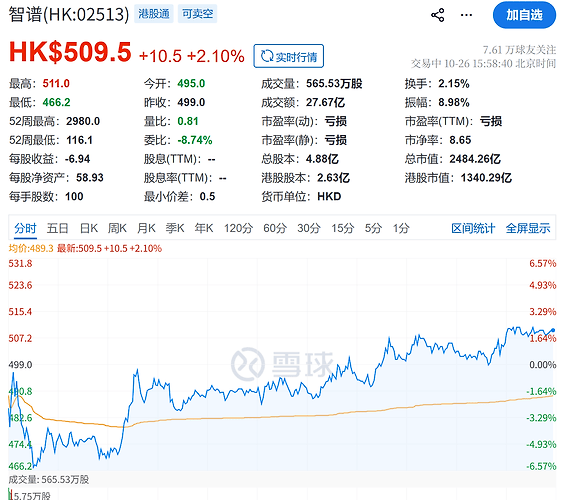Switch to the 120分 chart tab

238,228
